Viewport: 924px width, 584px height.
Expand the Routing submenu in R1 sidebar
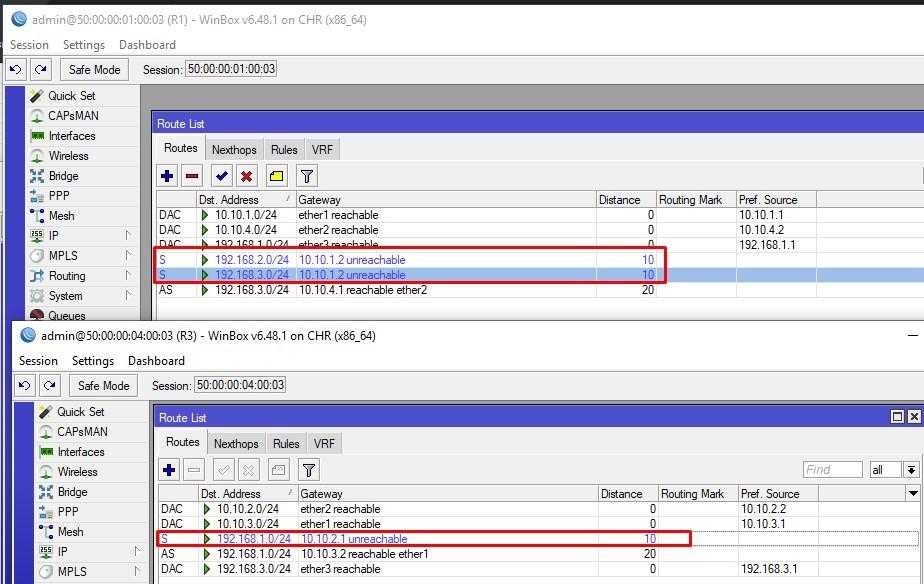tap(67, 276)
